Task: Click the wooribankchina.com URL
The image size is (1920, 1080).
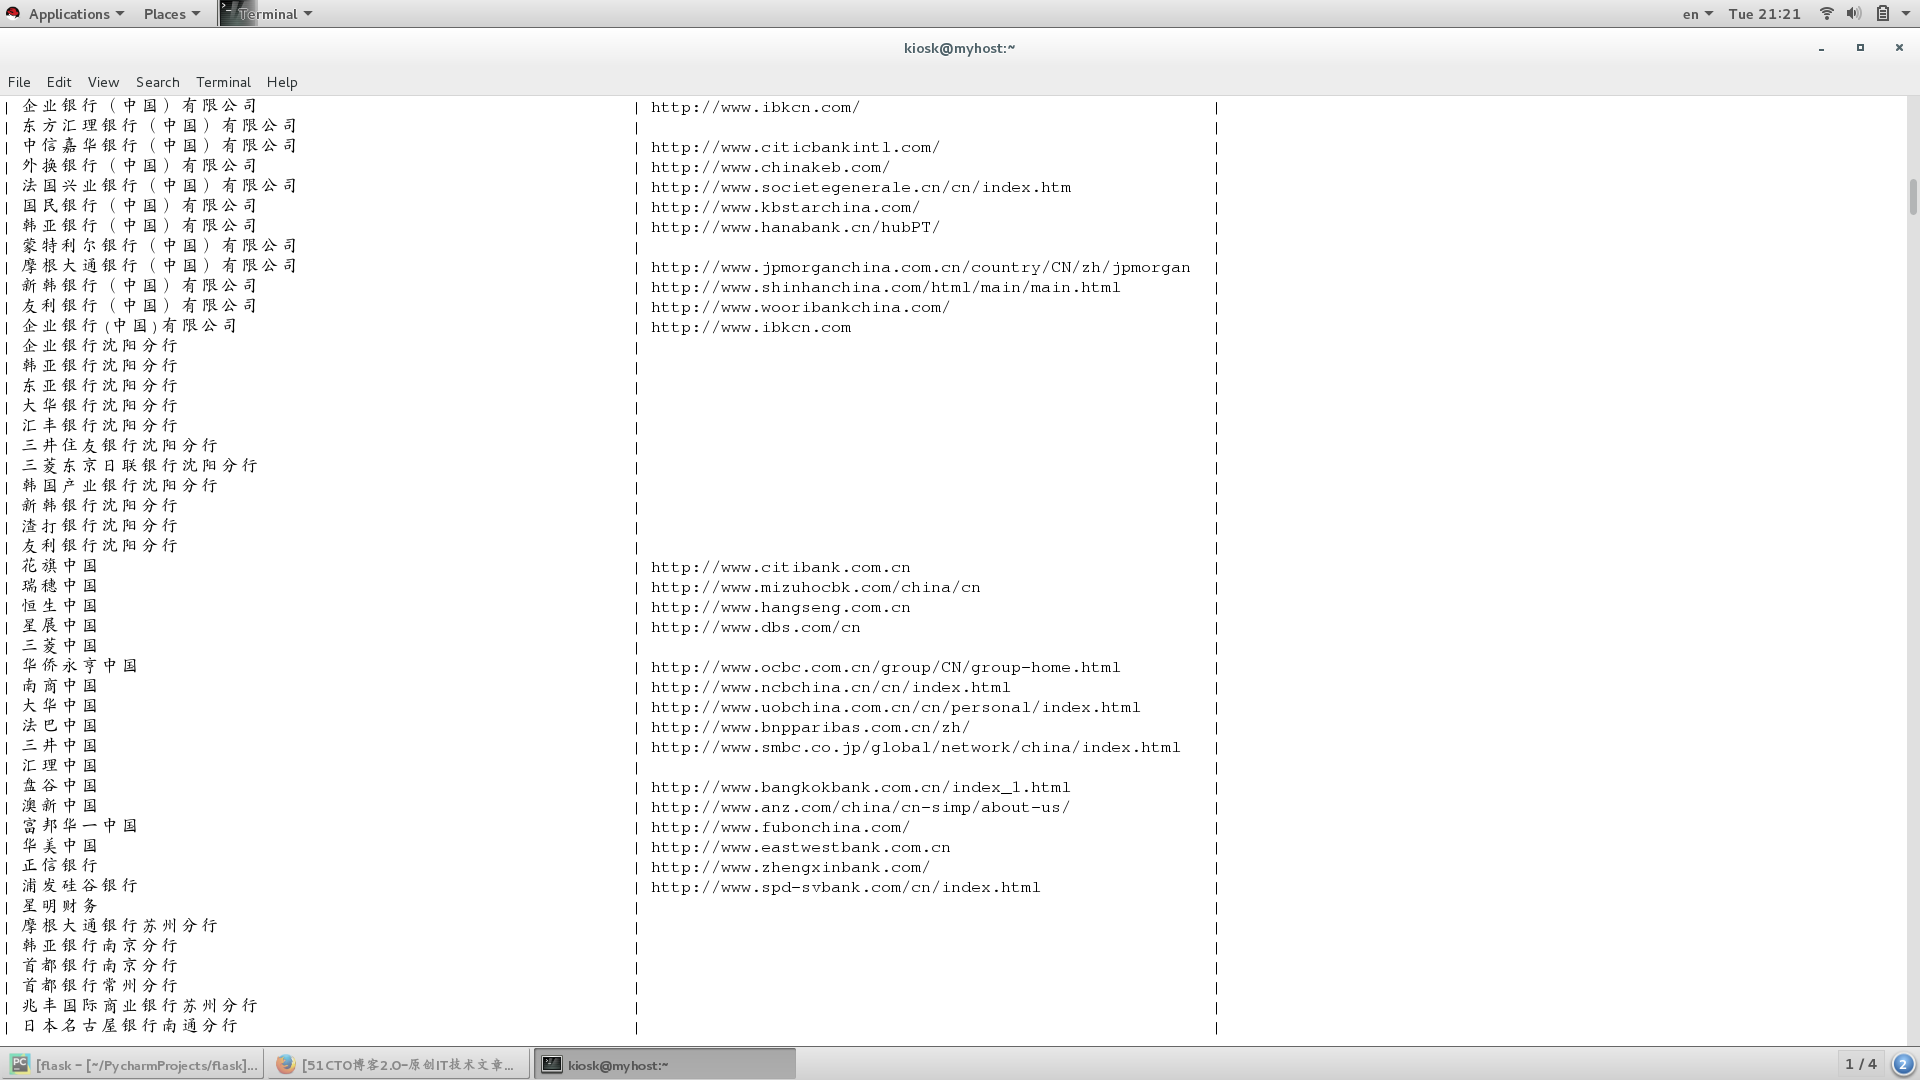Action: coord(800,307)
